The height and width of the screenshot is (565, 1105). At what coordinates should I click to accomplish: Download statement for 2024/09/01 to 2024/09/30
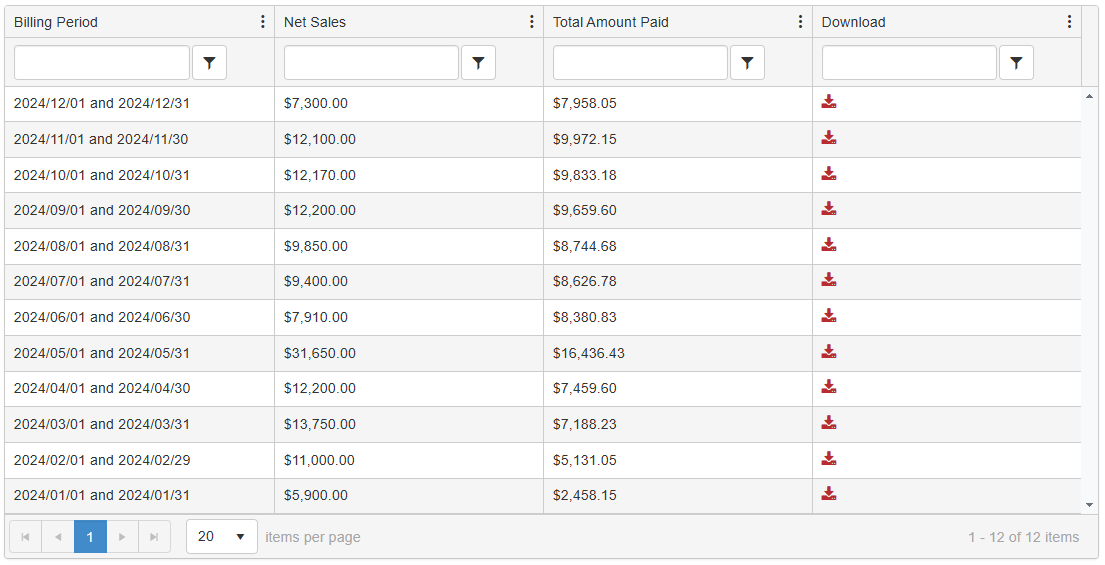pos(828,209)
